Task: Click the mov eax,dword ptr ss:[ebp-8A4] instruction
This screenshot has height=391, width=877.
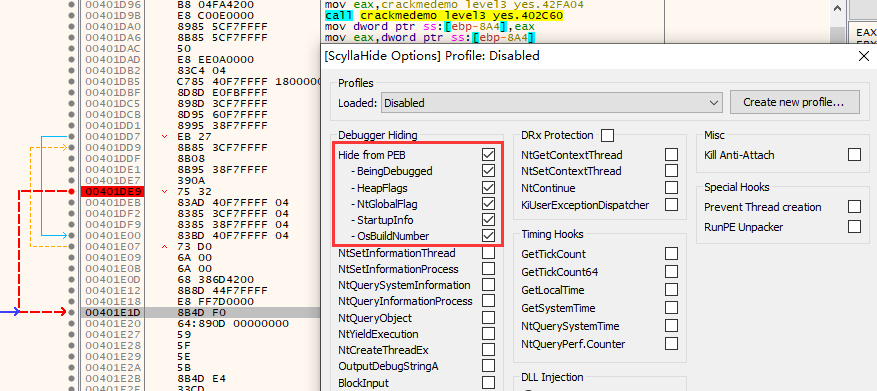Action: (x=430, y=37)
